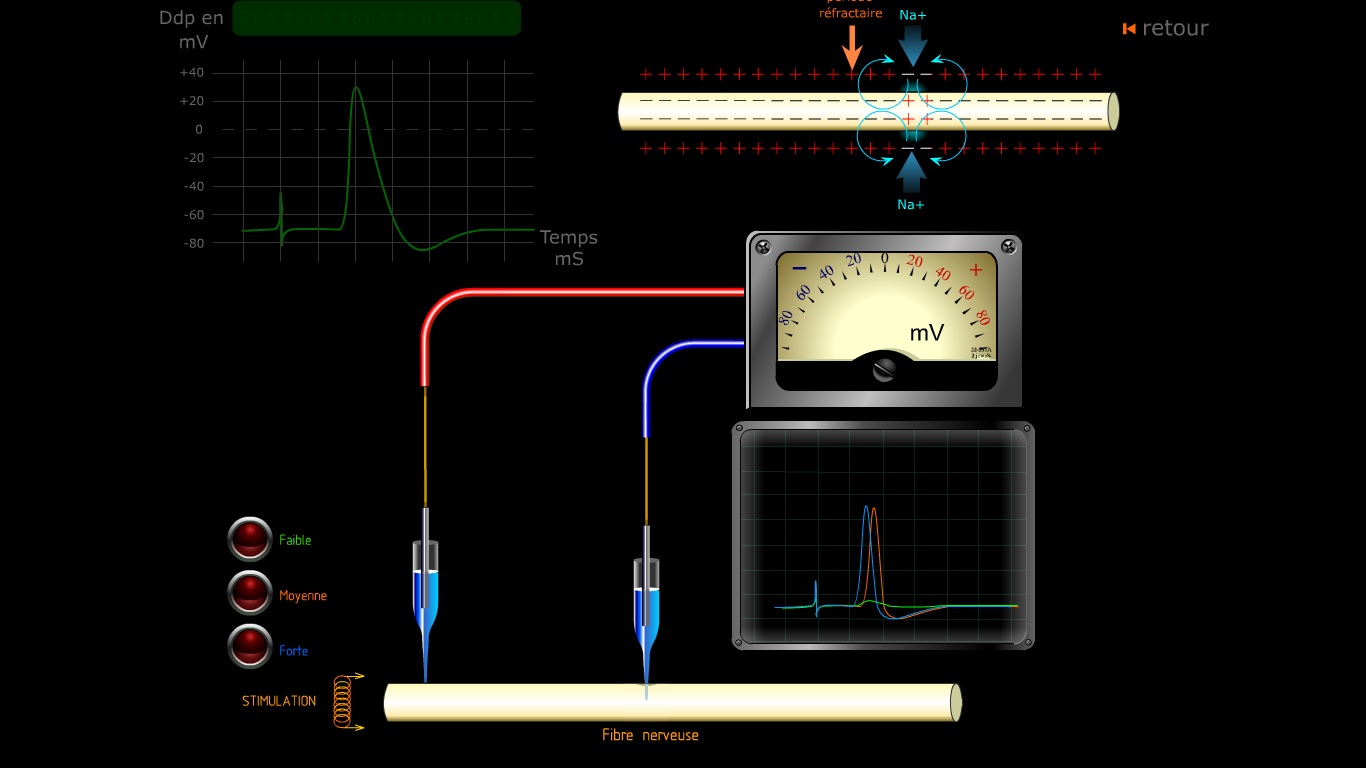Viewport: 1366px width, 768px height.
Task: Click the blue Forte label
Action: (x=294, y=651)
